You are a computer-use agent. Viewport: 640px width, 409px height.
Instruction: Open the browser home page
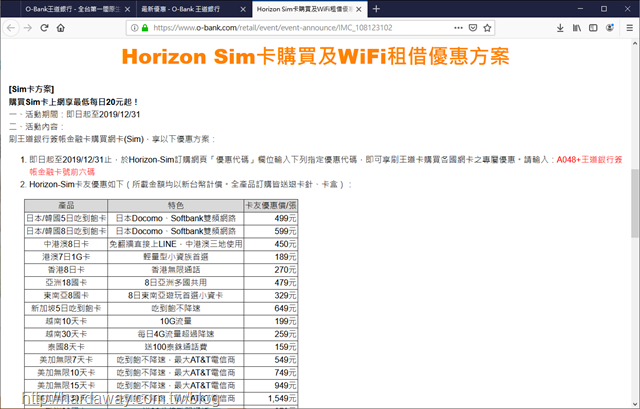61,28
